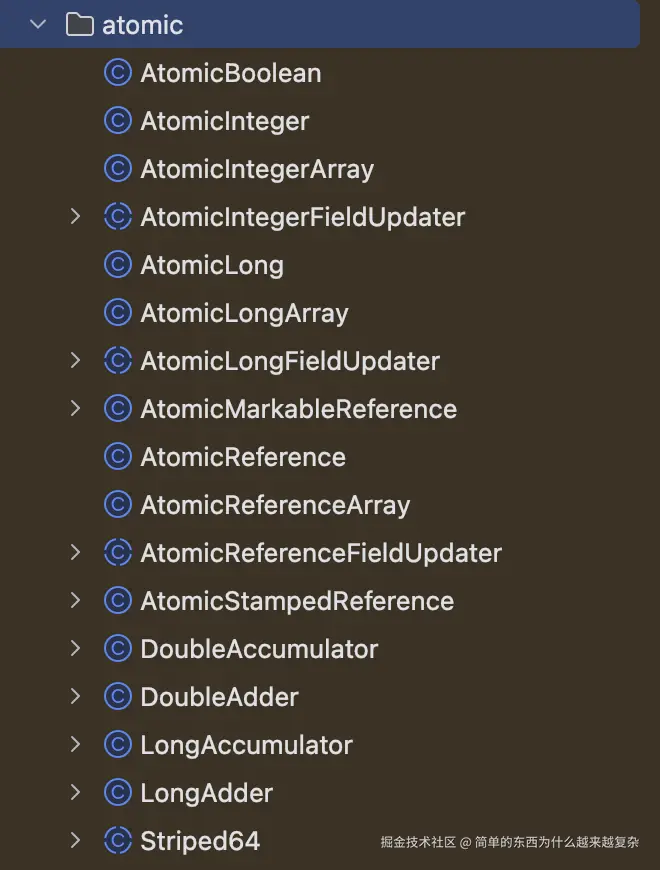Select AtomicReferenceArray class entry
Screen dimensions: 660x870
275,505
